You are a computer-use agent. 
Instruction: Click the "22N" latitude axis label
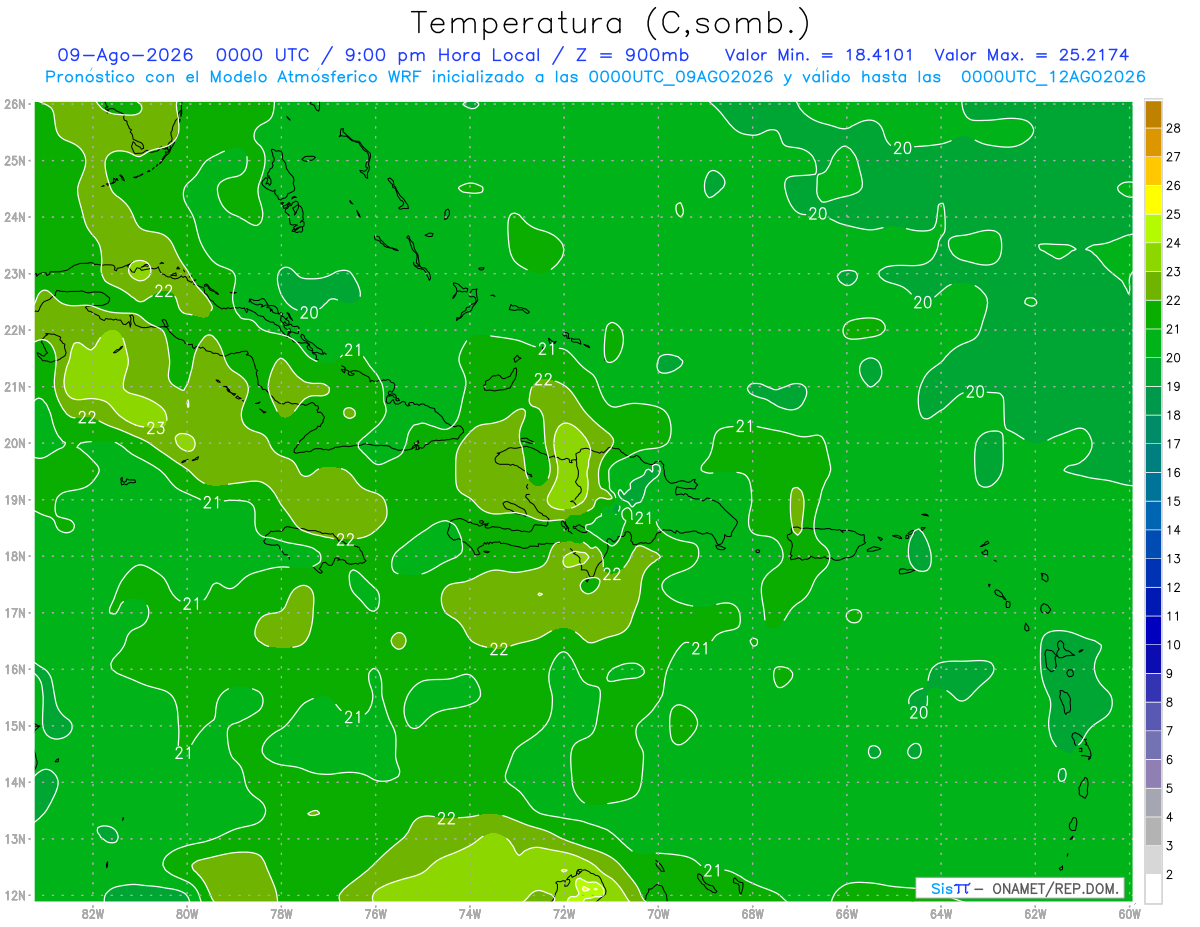pos(15,330)
